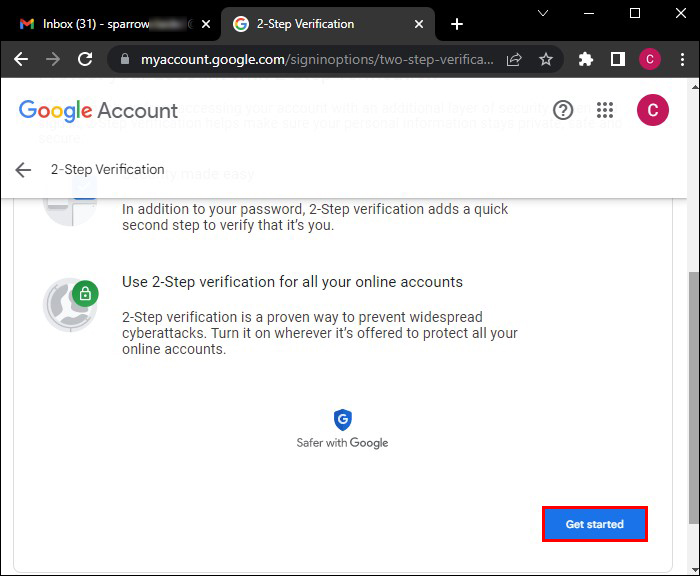Open a new browser tab
The image size is (700, 576).
457,24
